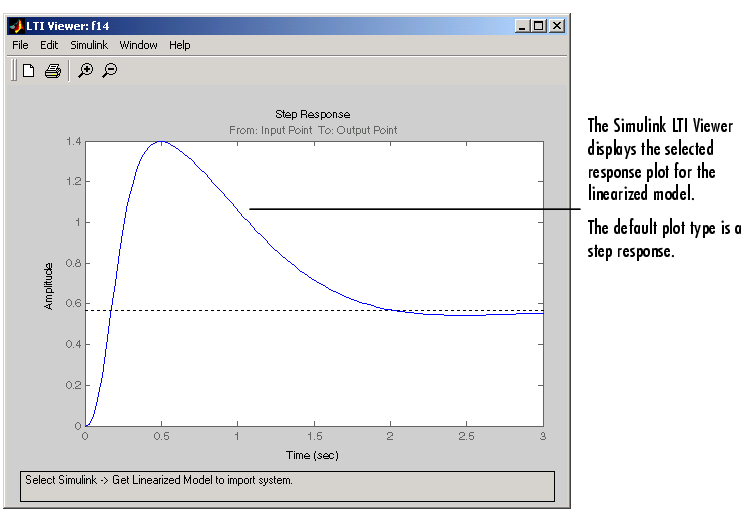
Task: Open the Help menu
Action: (179, 45)
